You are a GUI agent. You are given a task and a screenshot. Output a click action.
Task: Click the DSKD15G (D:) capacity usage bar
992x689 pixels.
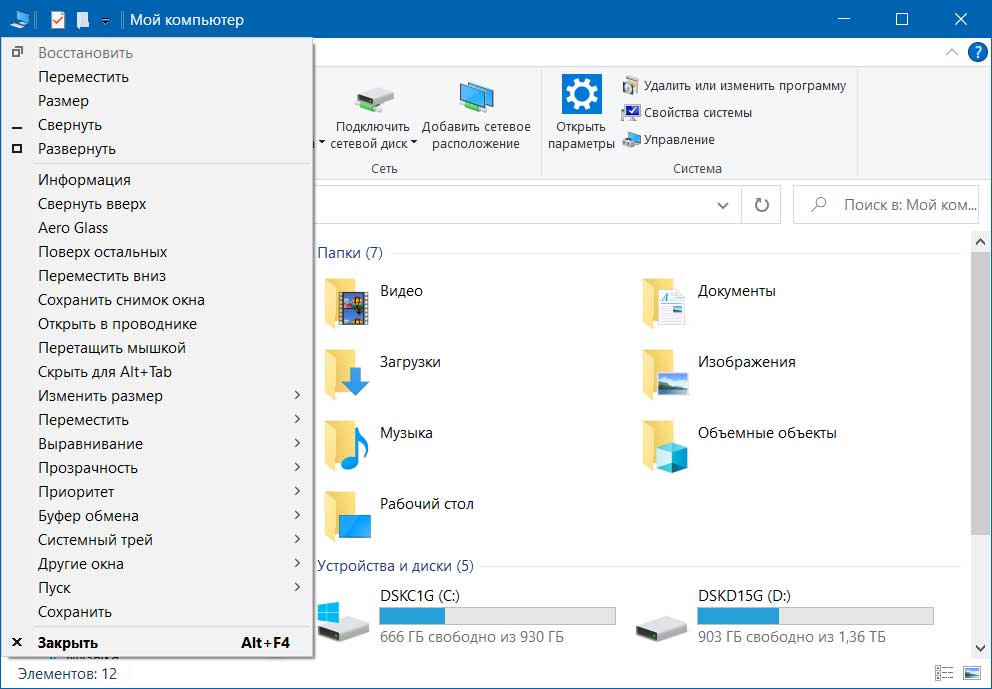[x=815, y=616]
